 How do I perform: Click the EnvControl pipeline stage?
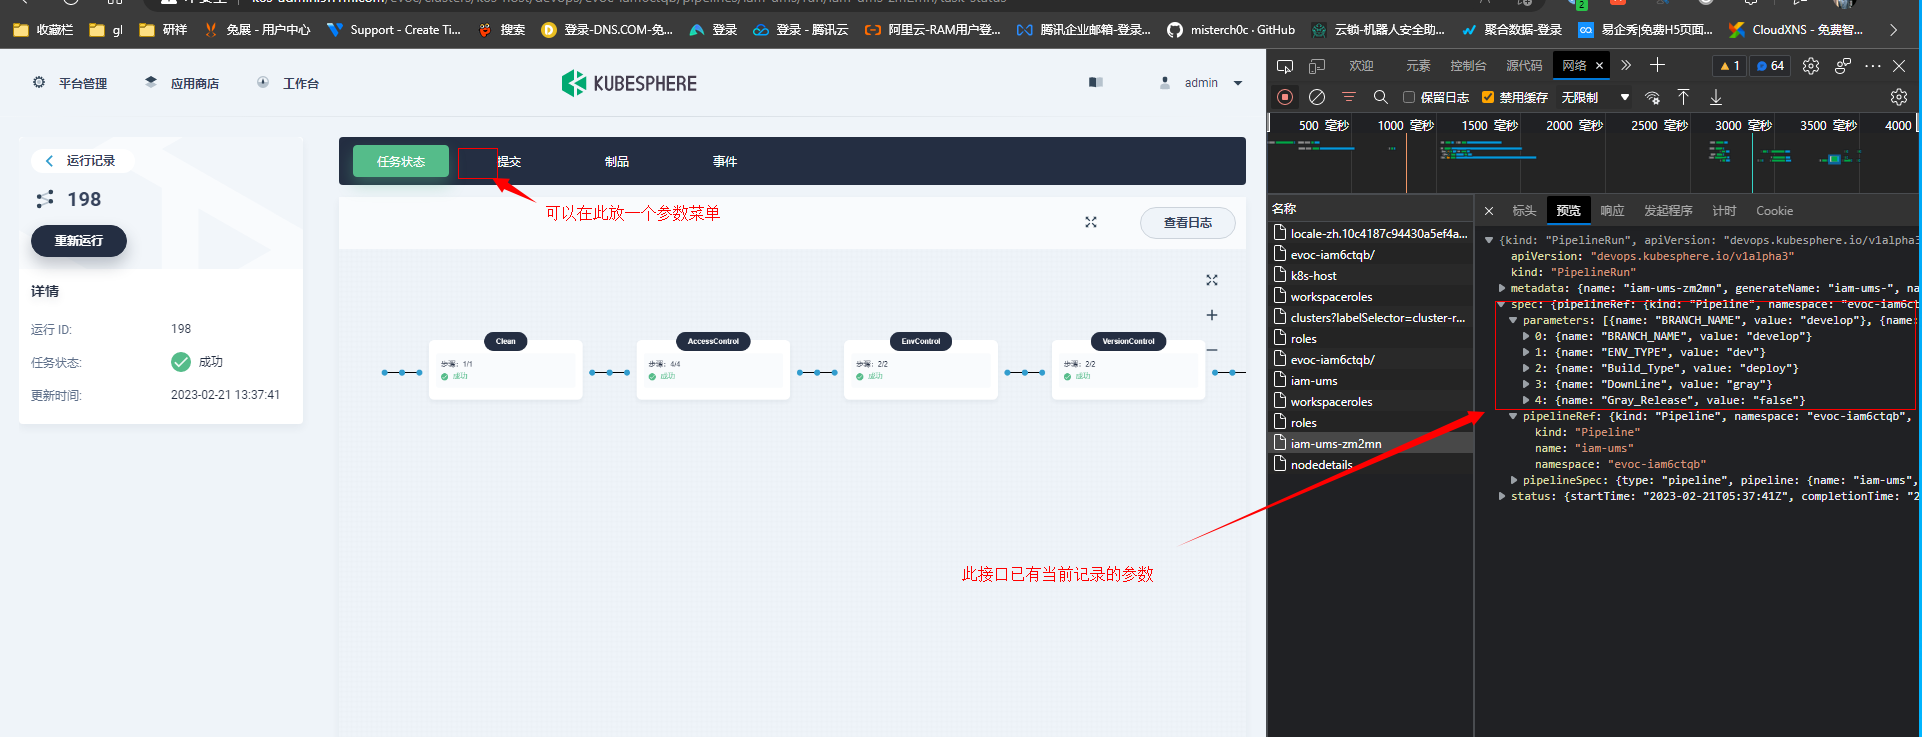[921, 366]
